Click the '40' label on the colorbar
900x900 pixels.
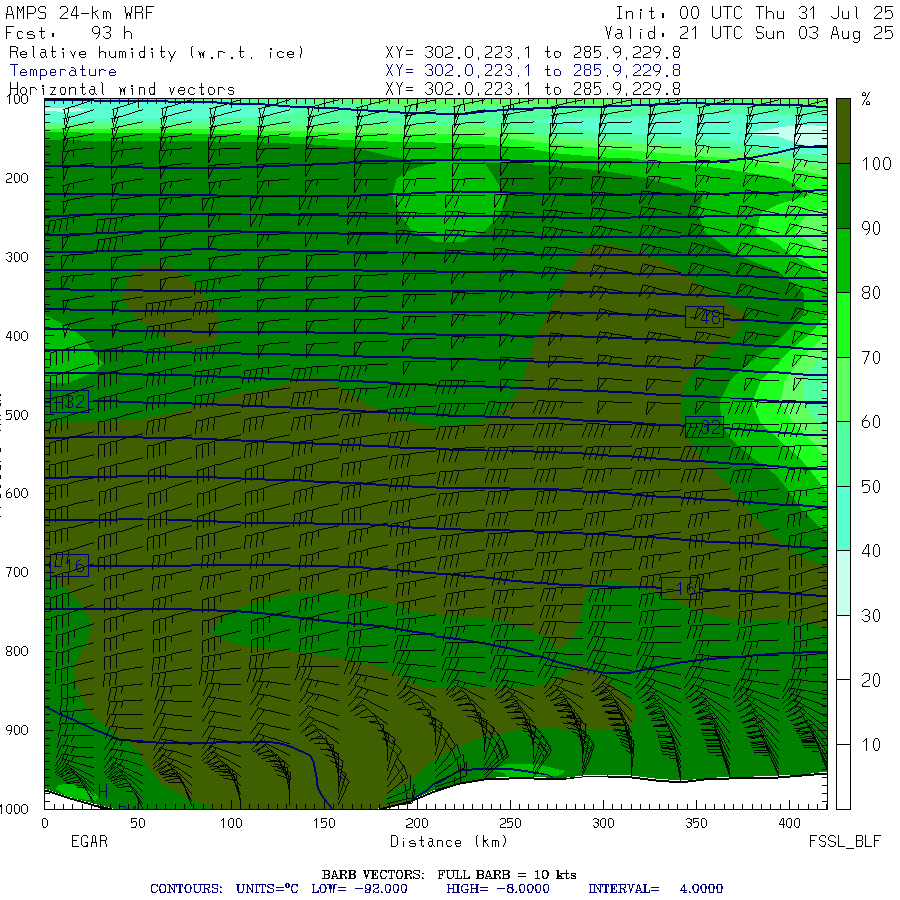point(871,551)
